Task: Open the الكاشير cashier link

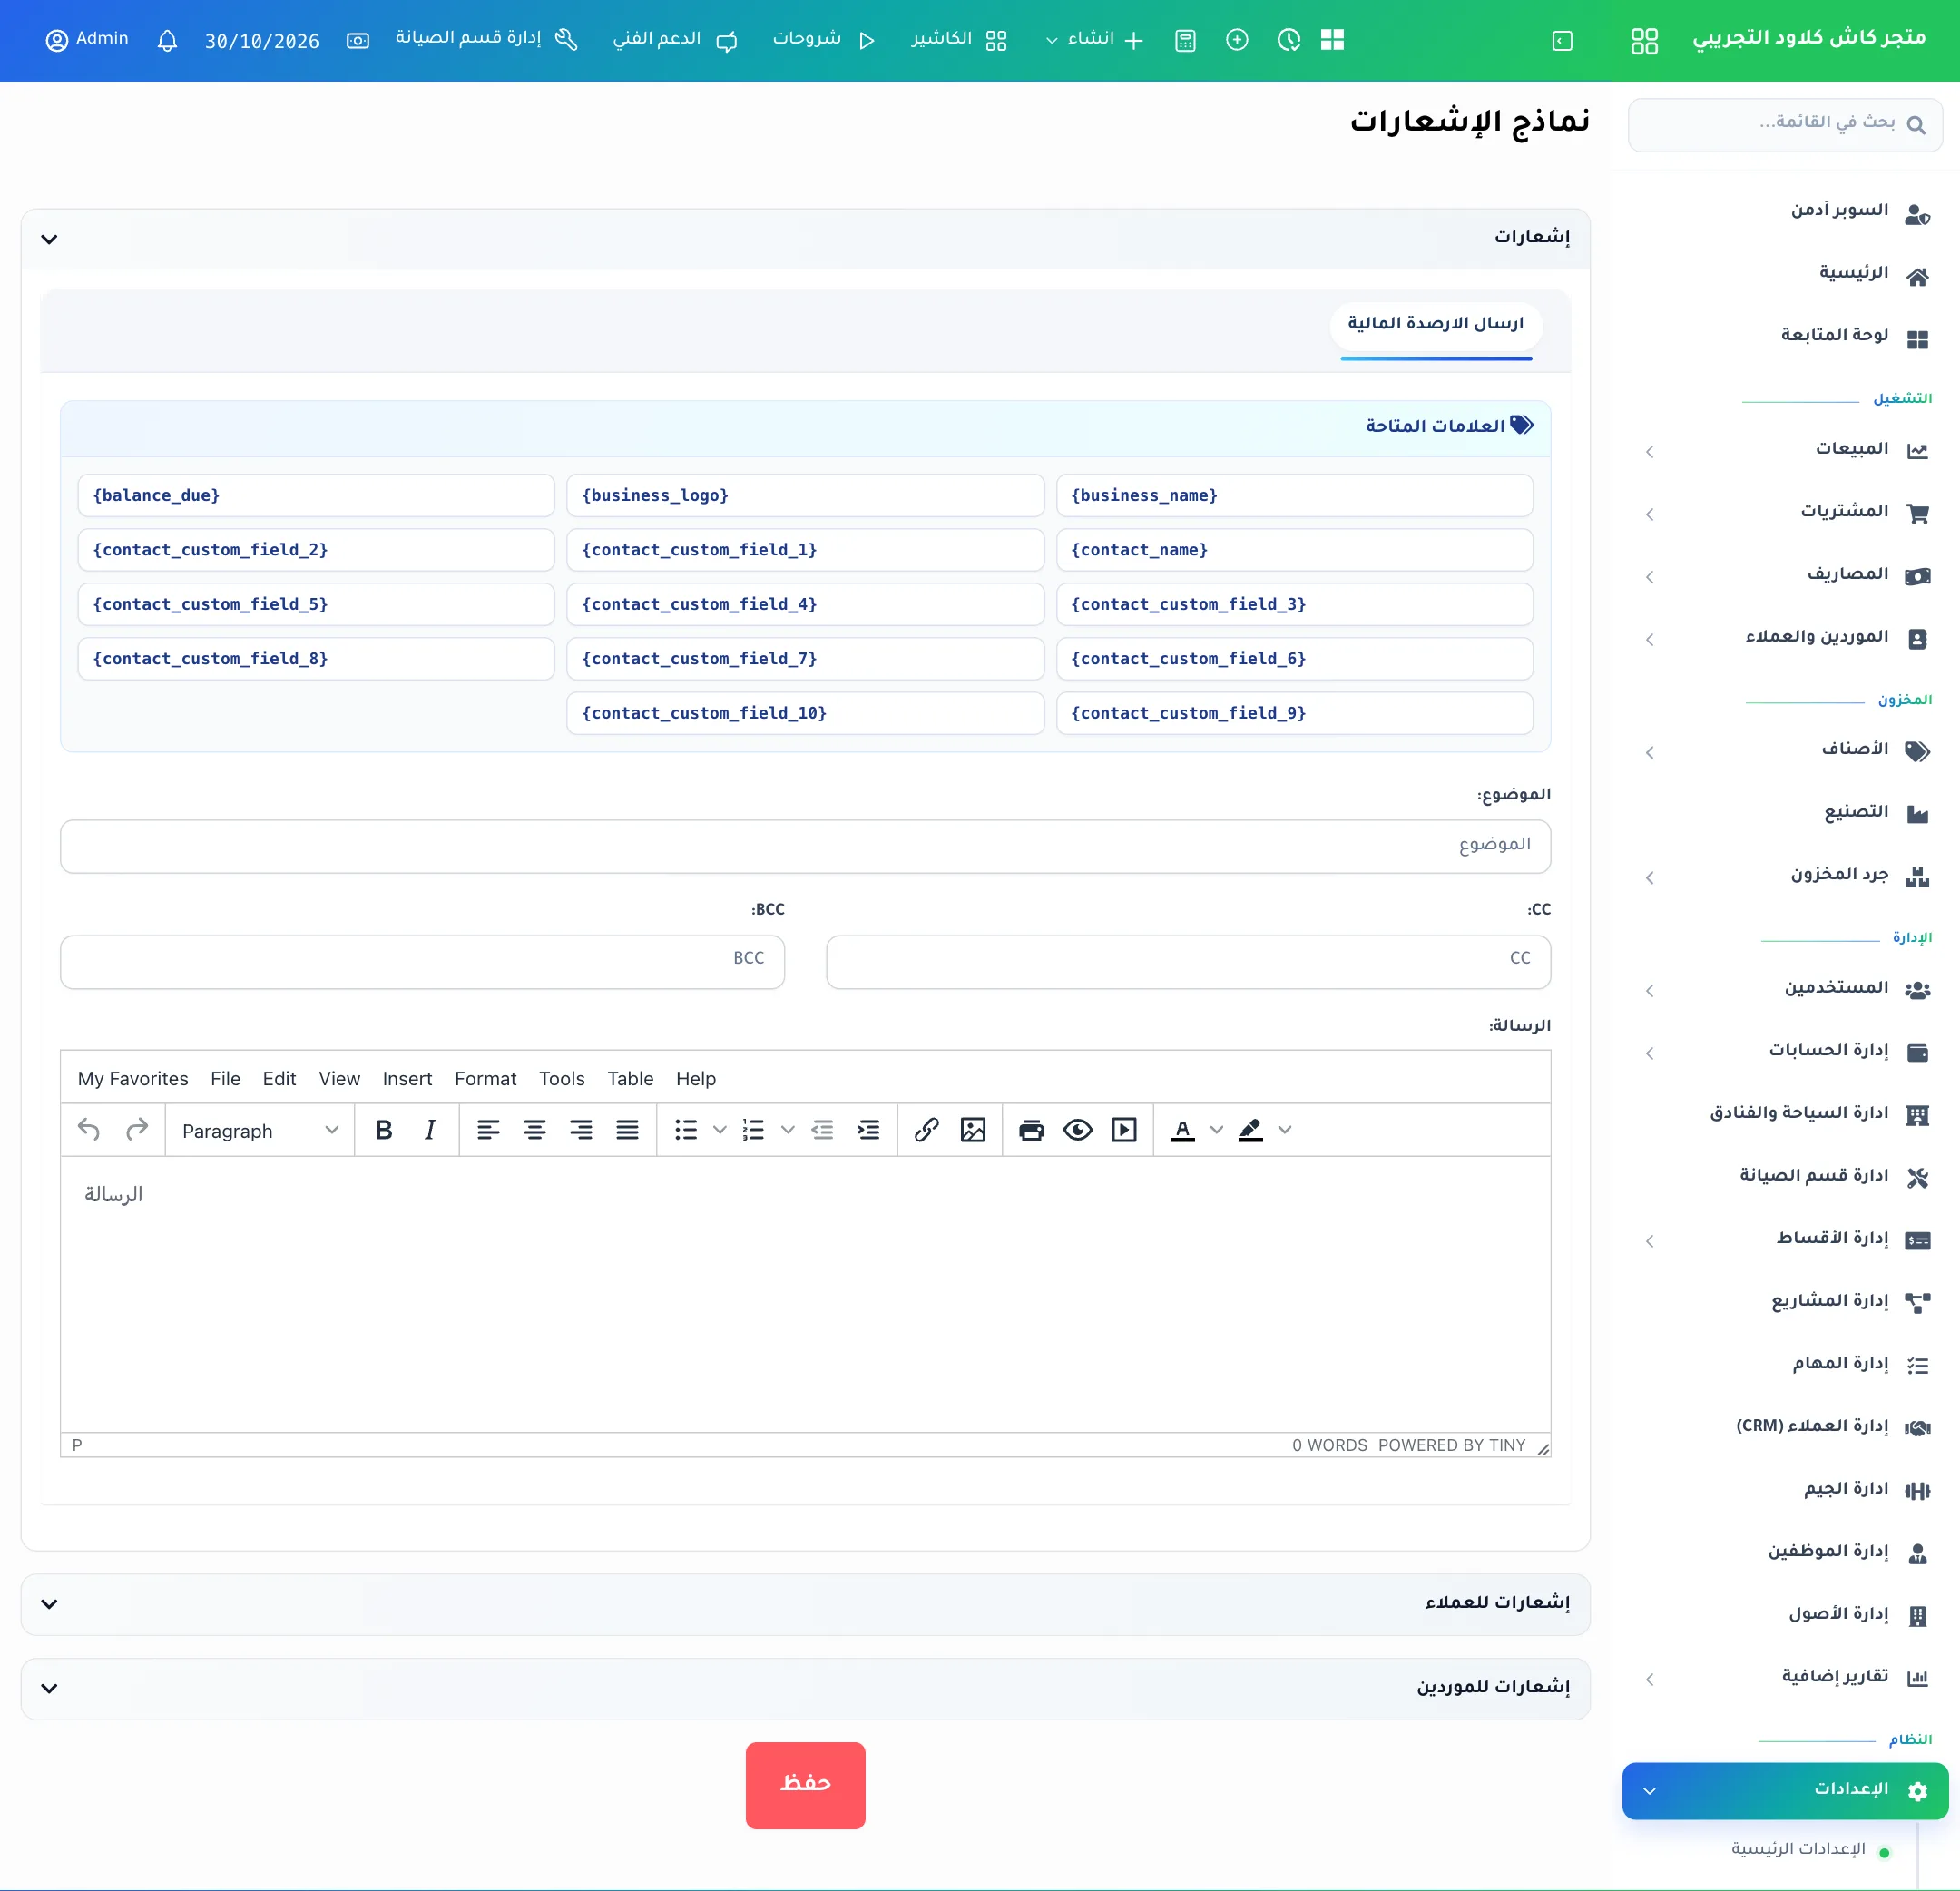Action: coord(958,40)
